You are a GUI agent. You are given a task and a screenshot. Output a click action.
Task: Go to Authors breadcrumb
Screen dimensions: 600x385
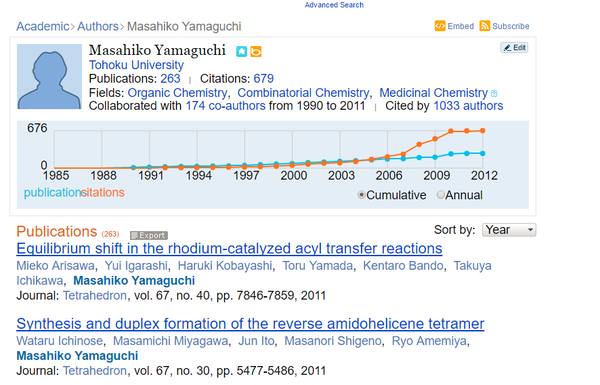pos(98,26)
